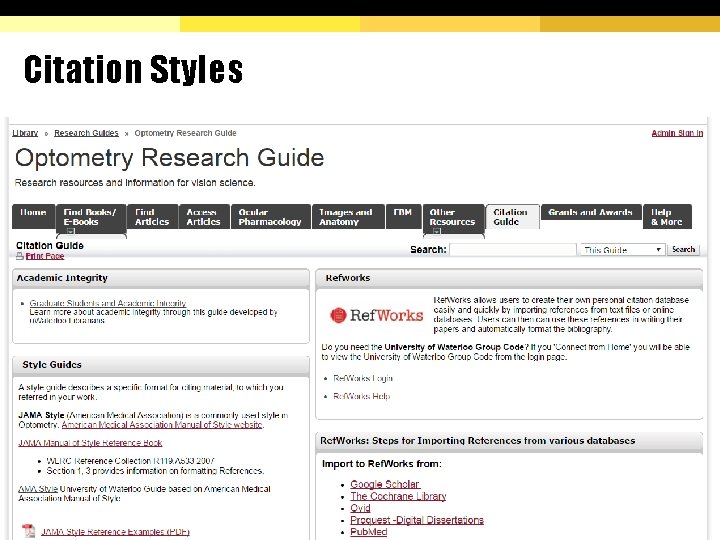Click into the Search text field
720x540 pixels.
click(x=513, y=250)
